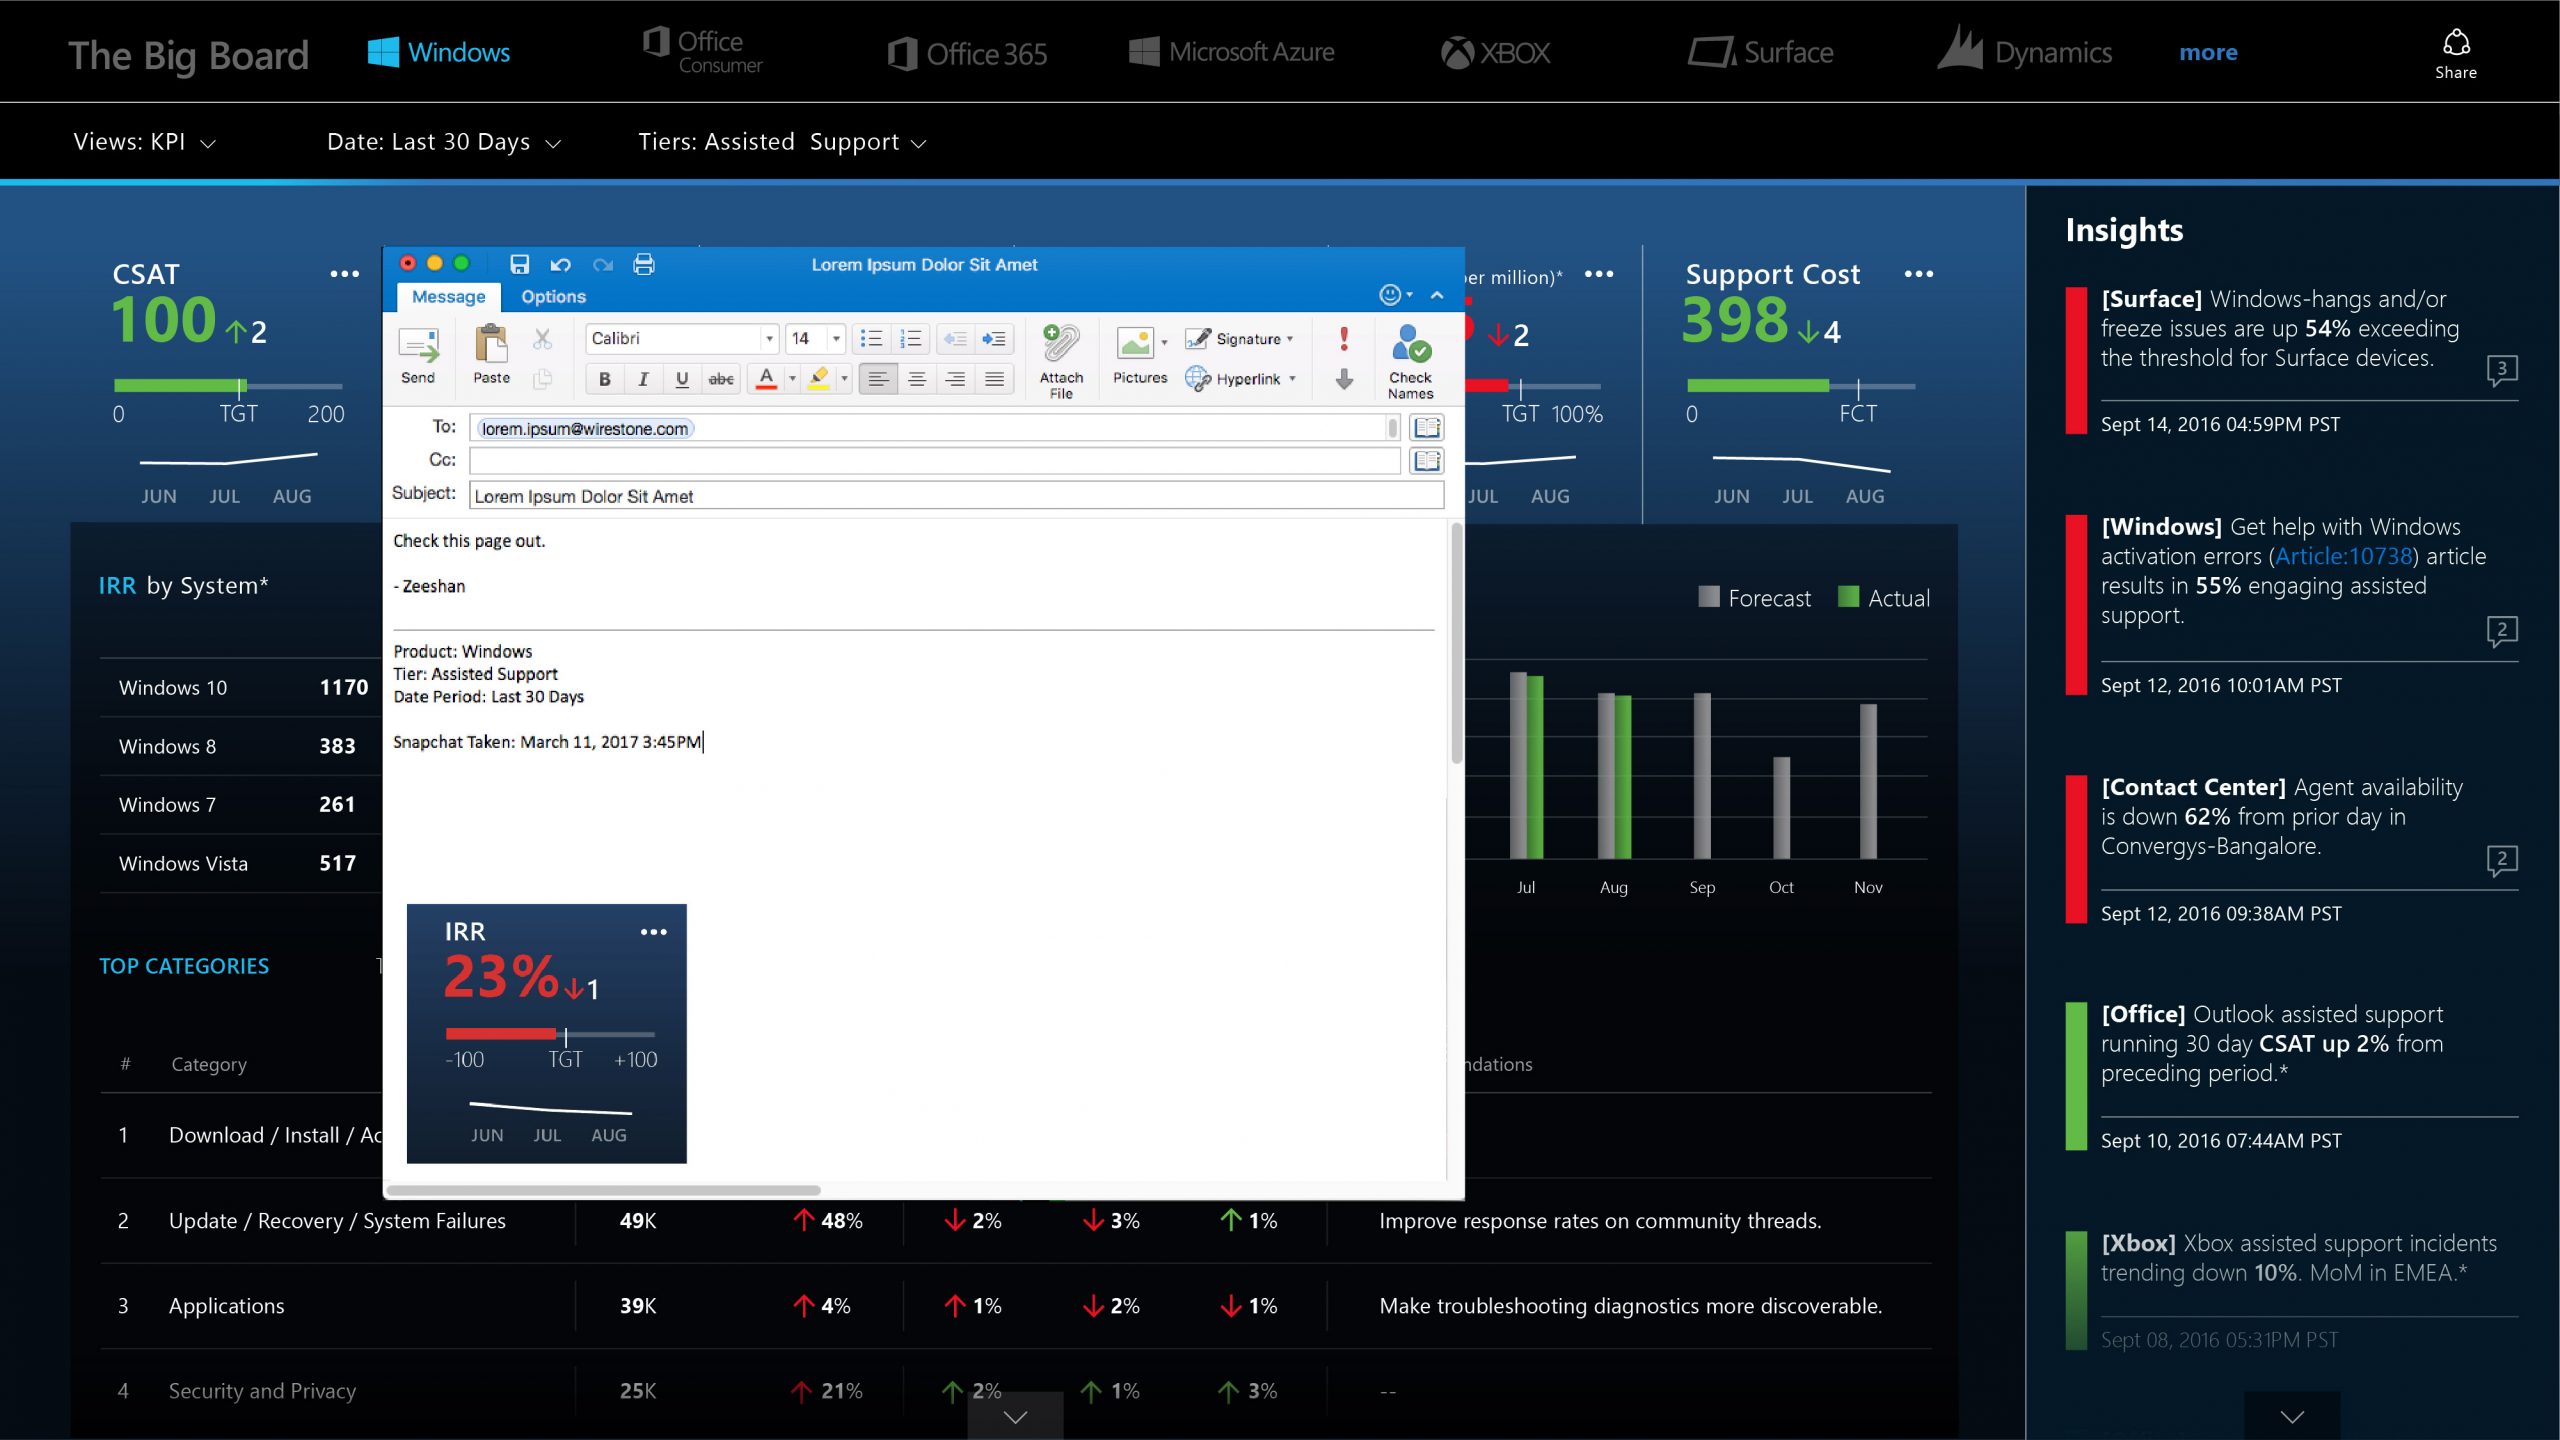Insert a bulleted list
This screenshot has width=2560, height=1440.
tap(871, 339)
